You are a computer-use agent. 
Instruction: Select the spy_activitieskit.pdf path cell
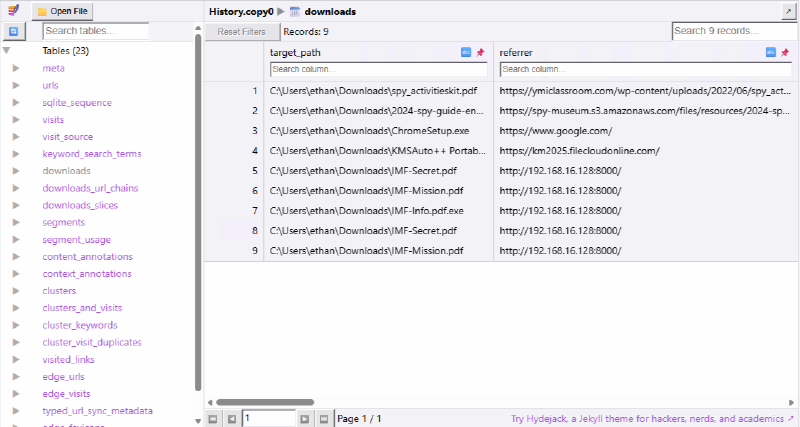pos(379,91)
